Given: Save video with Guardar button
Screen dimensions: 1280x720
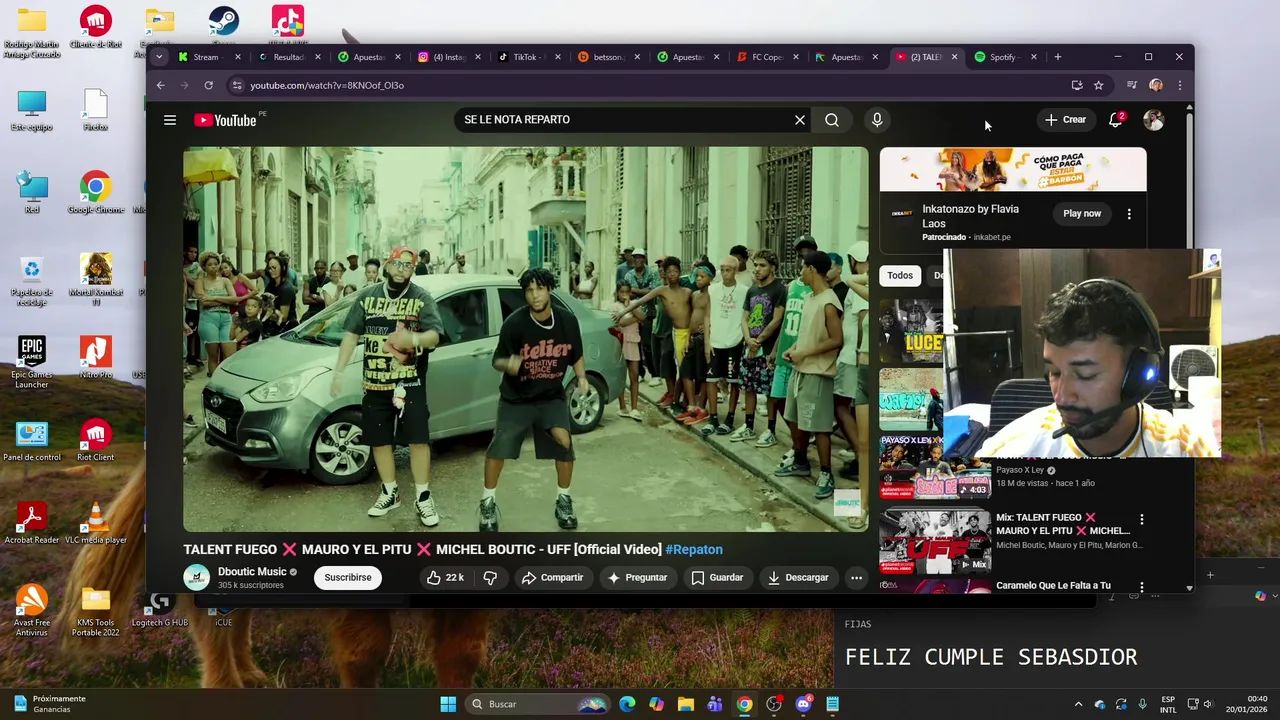Looking at the screenshot, I should pos(717,577).
